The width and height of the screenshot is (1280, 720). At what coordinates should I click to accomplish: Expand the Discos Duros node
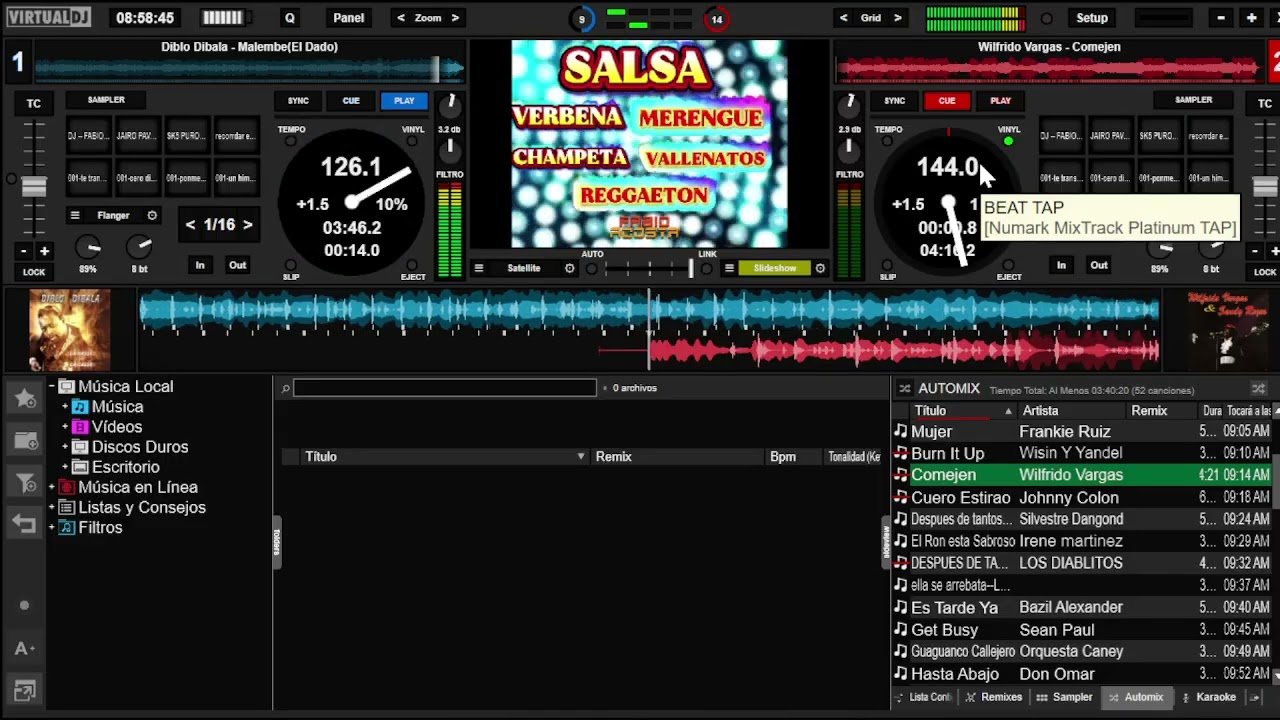point(66,447)
